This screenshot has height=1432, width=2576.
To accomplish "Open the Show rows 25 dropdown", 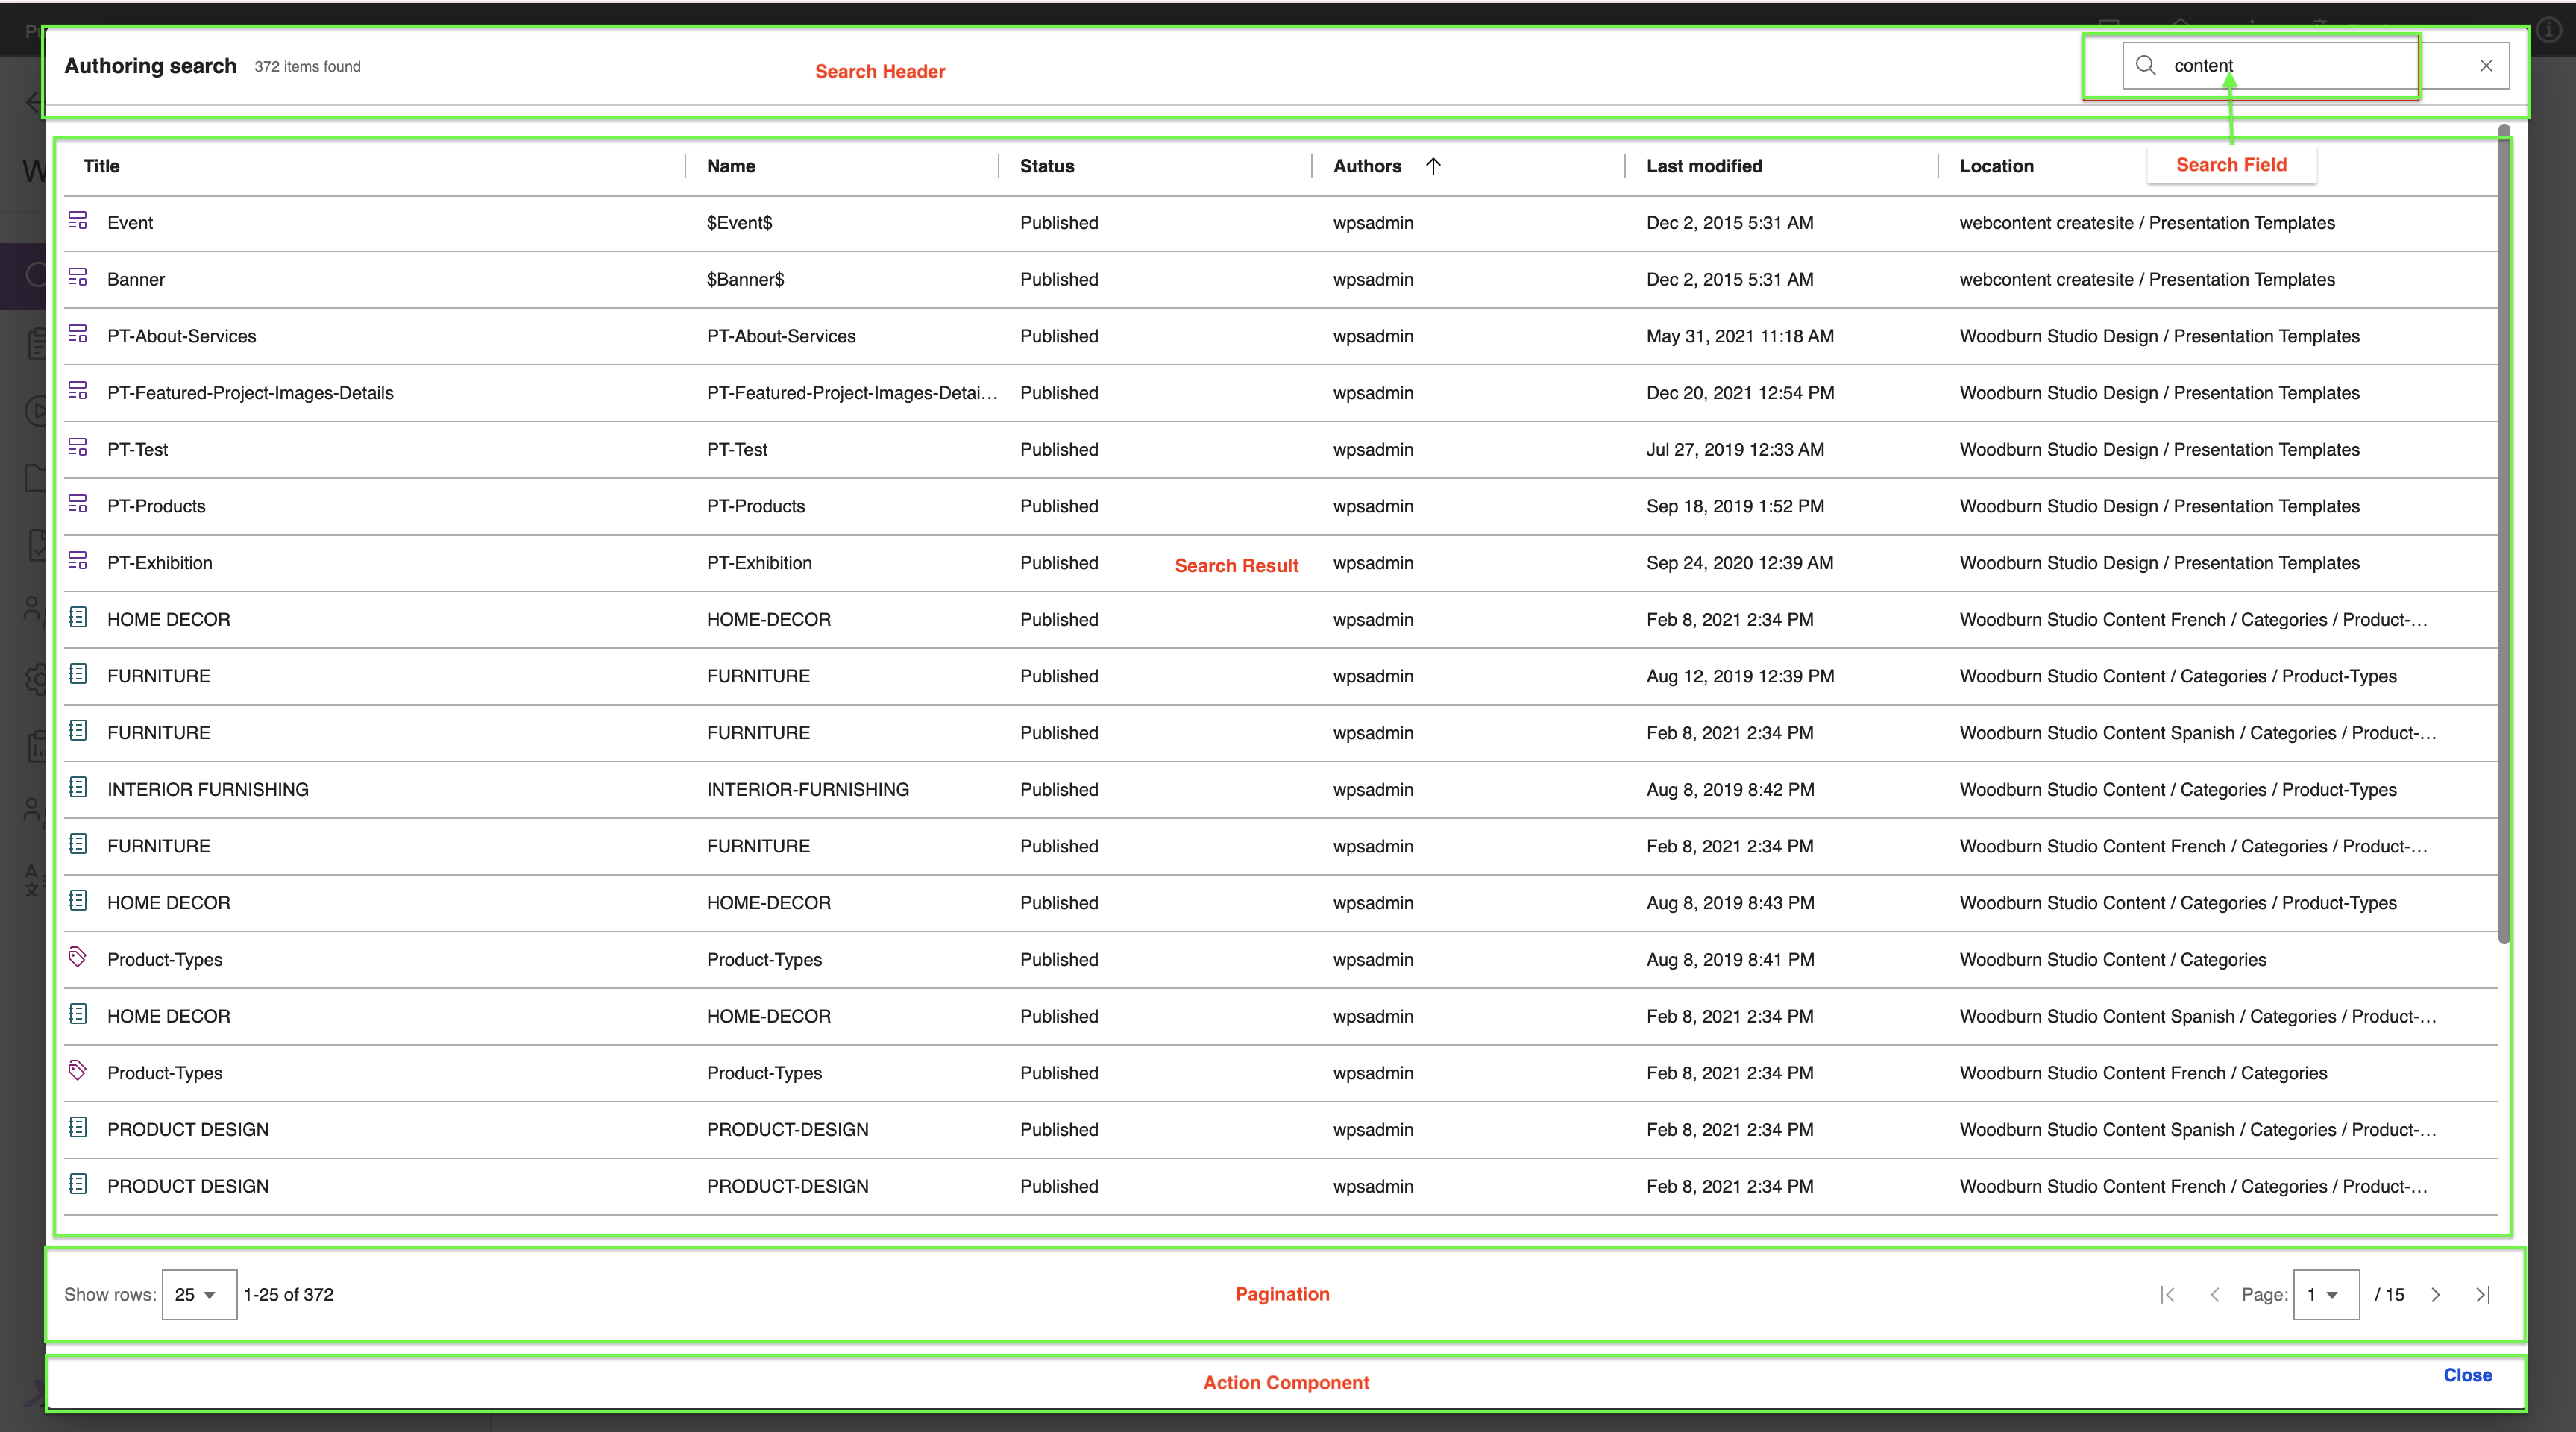I will point(198,1294).
